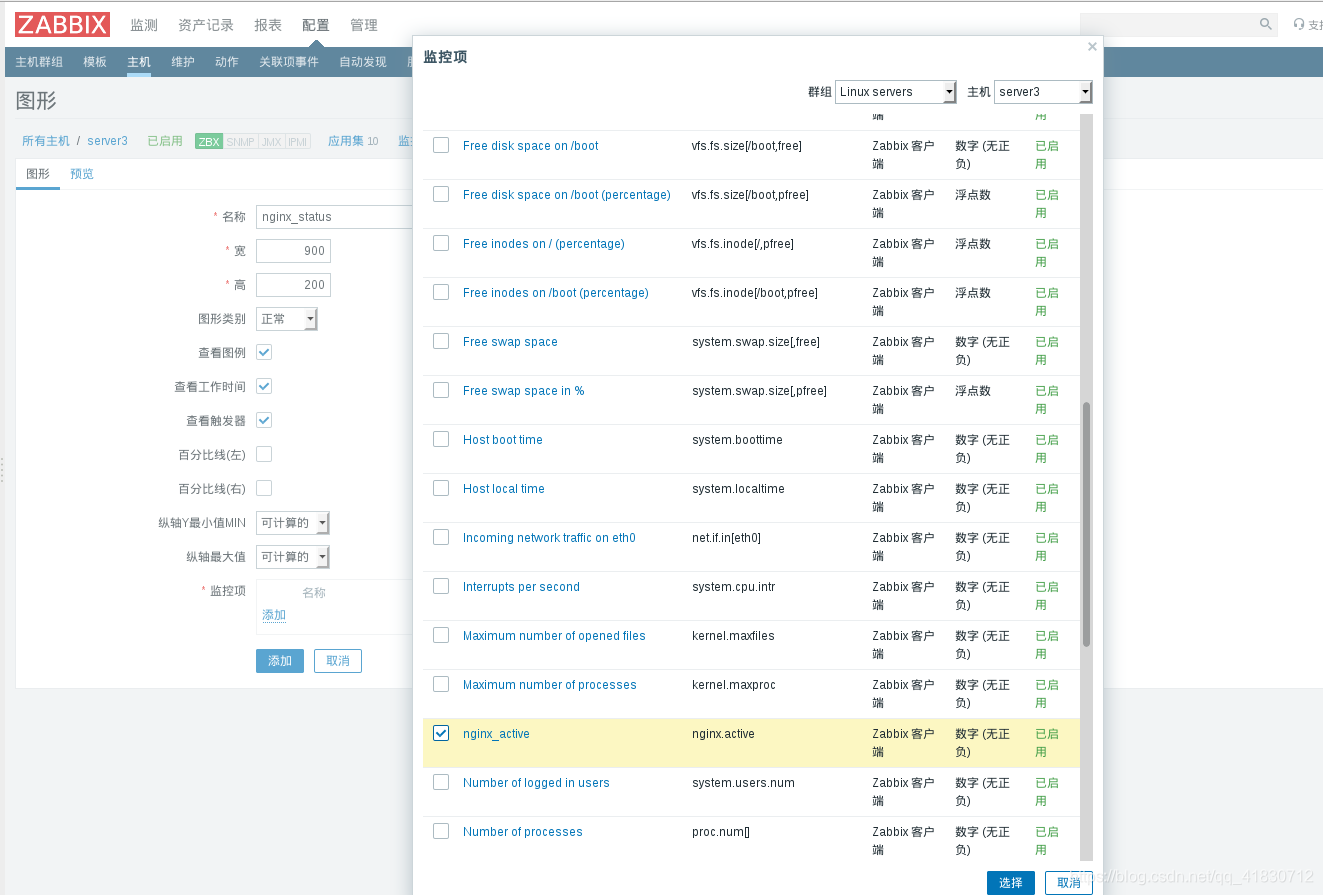The height and width of the screenshot is (895, 1323).
Task: Click the ZBX availability badge
Action: 209,141
